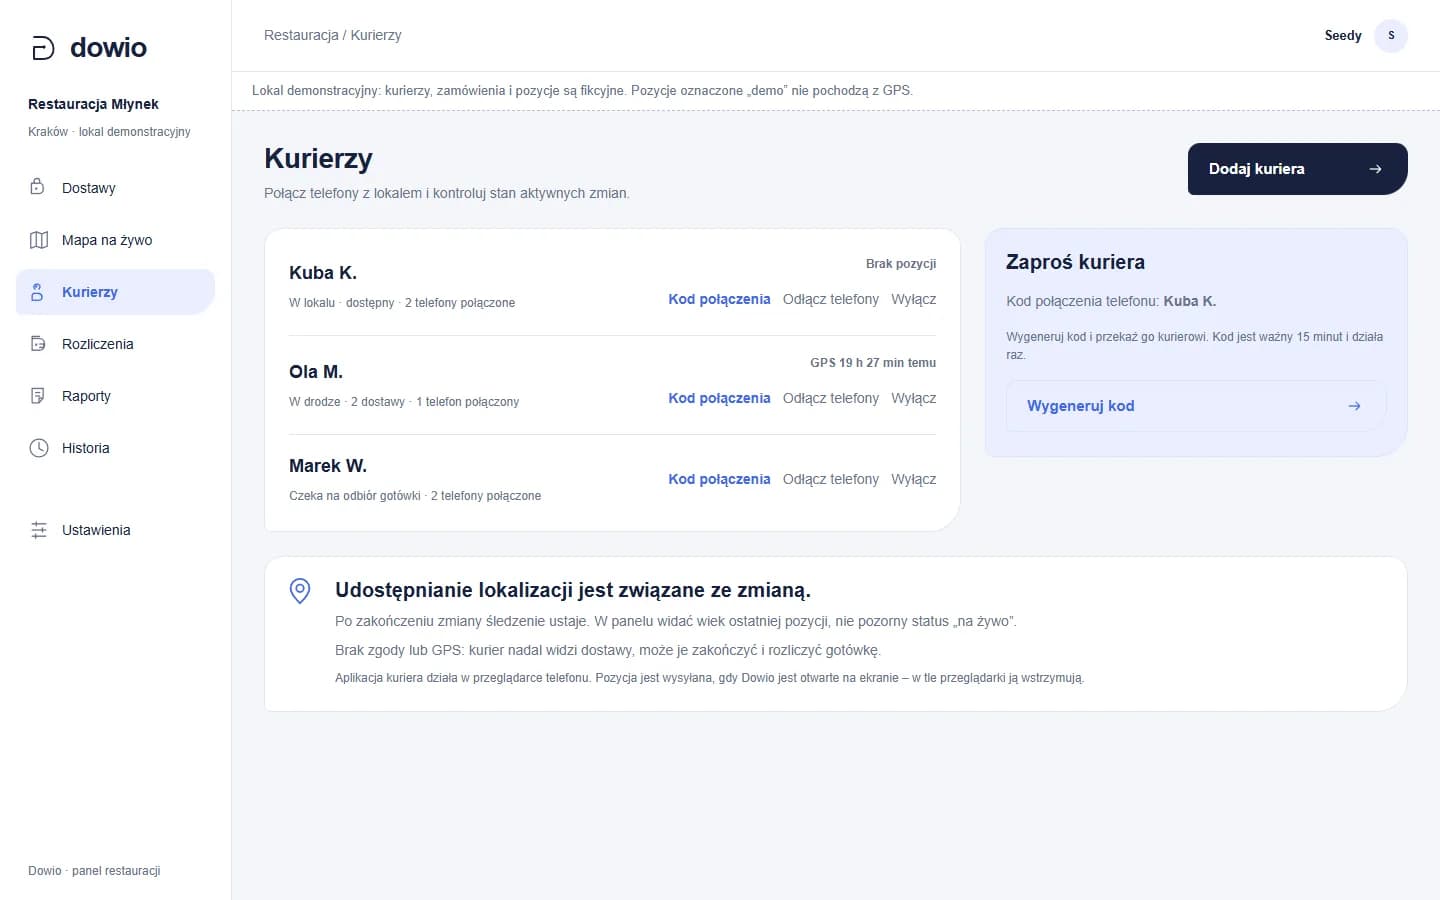Open Dostawy via its bag icon
This screenshot has width=1440, height=900.
pos(38,187)
